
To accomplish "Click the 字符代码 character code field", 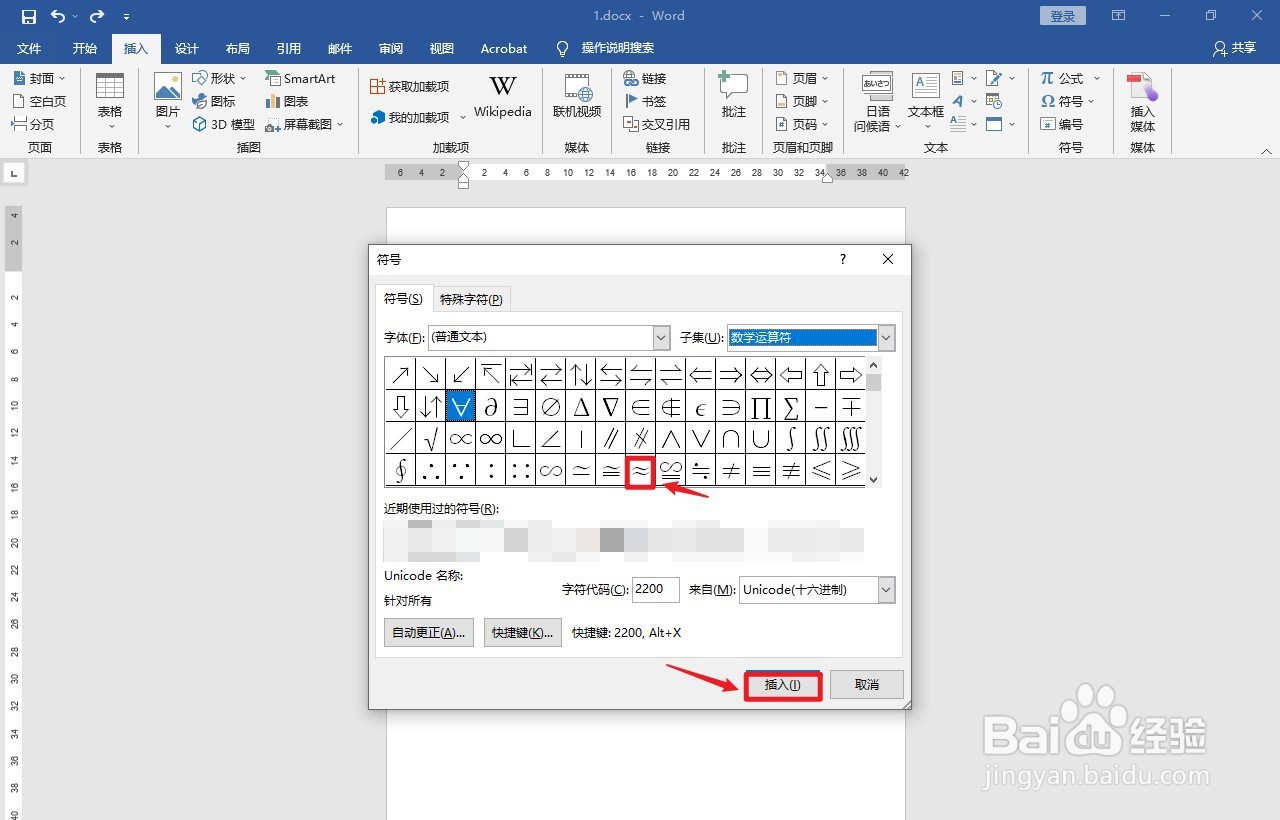I will tap(656, 590).
